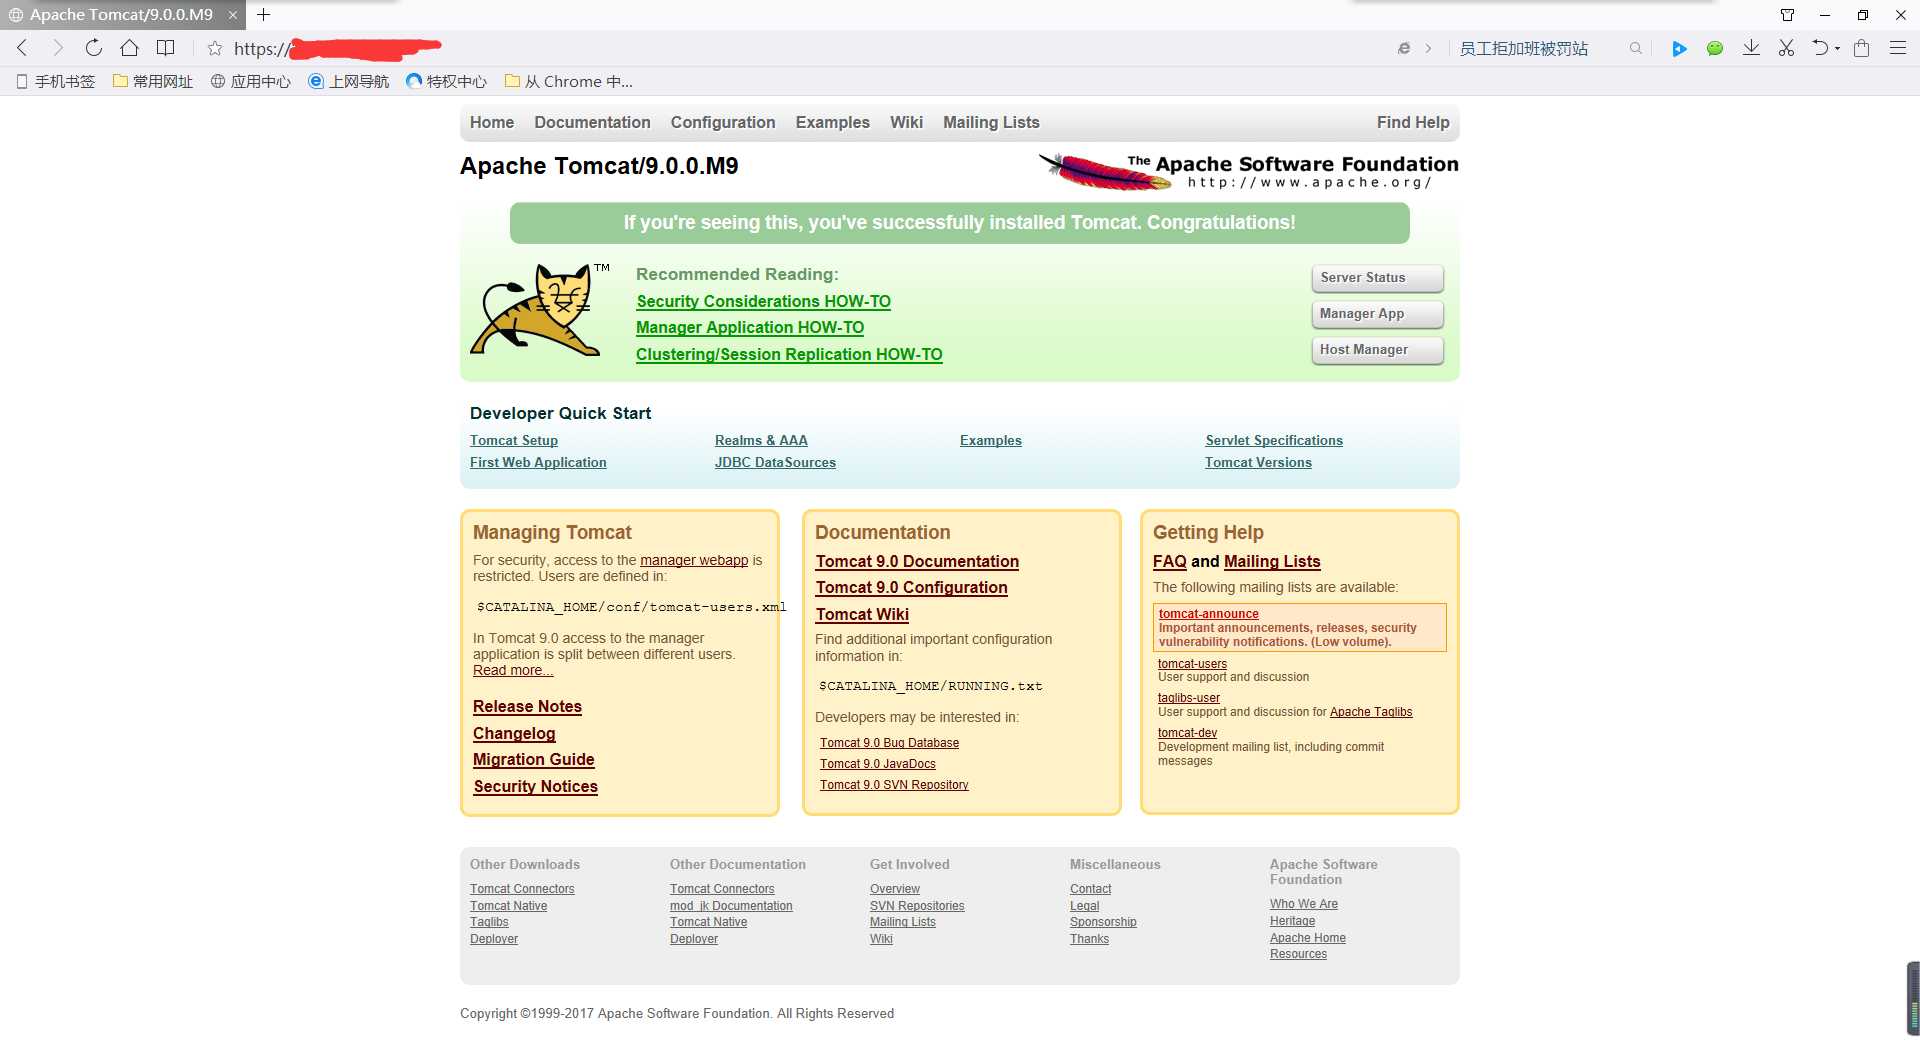
Task: Click the magnifier icon in the search box
Action: 1636,48
